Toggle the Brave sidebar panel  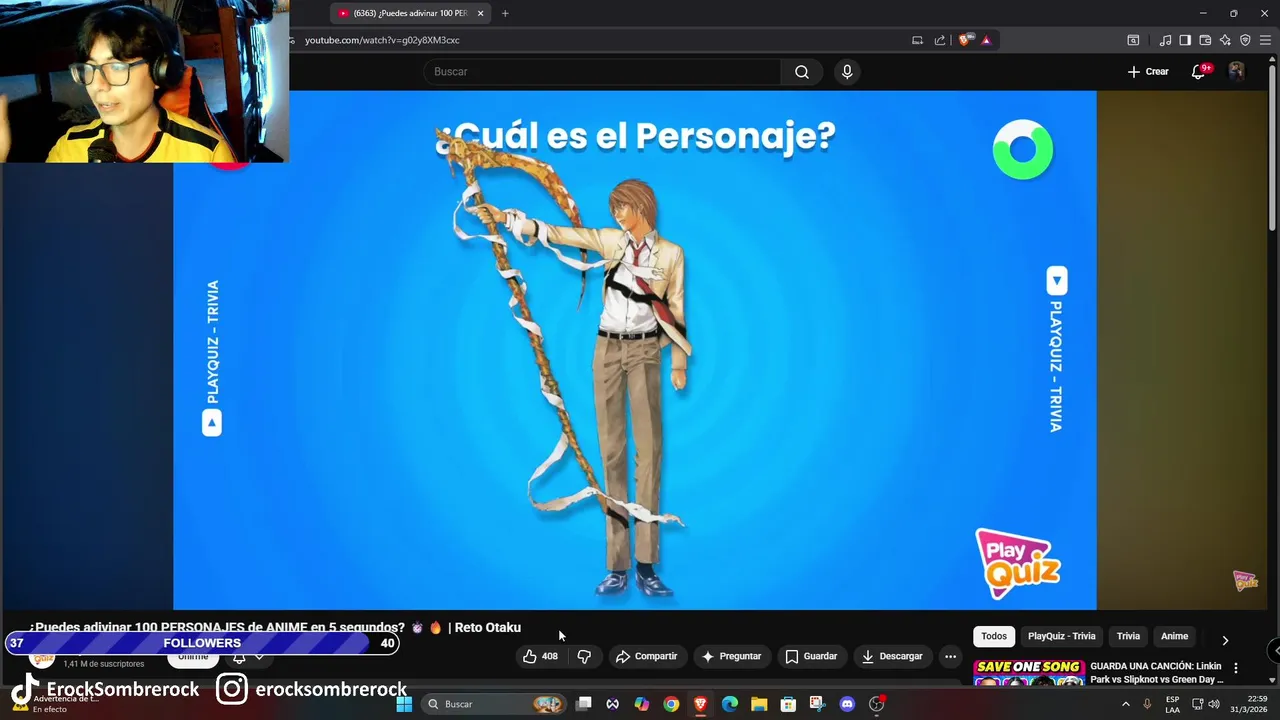pos(1185,40)
